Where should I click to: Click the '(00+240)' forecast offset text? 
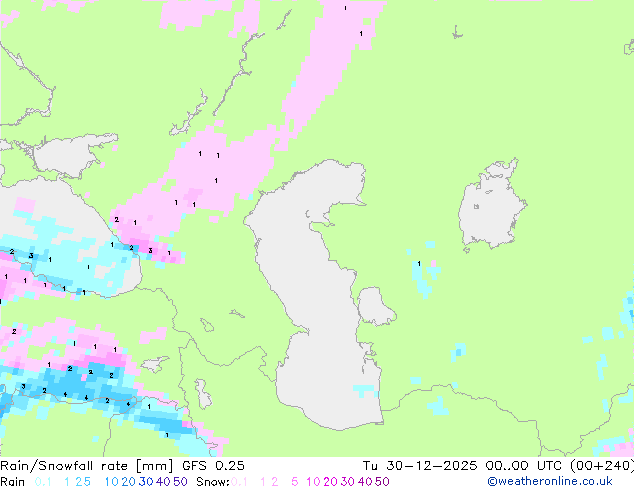tap(602, 466)
